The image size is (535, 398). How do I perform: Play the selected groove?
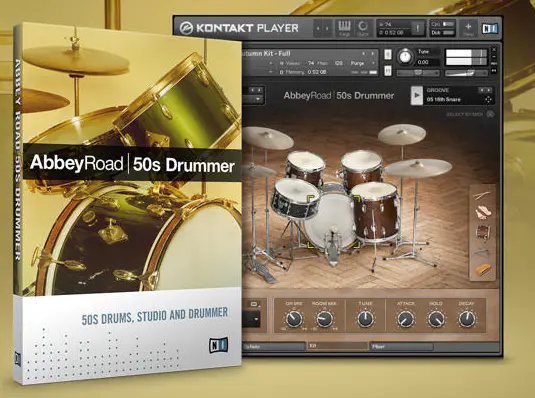[417, 95]
